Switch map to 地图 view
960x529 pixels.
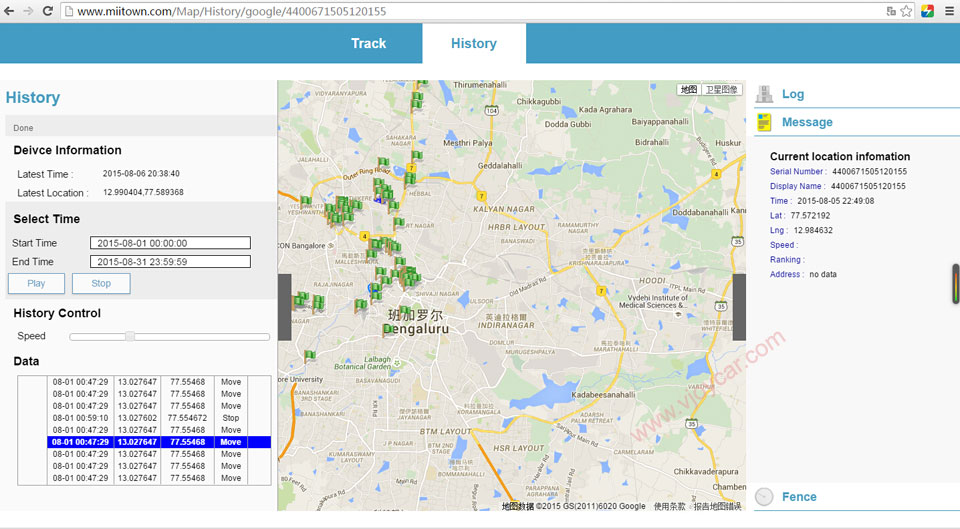(x=689, y=89)
